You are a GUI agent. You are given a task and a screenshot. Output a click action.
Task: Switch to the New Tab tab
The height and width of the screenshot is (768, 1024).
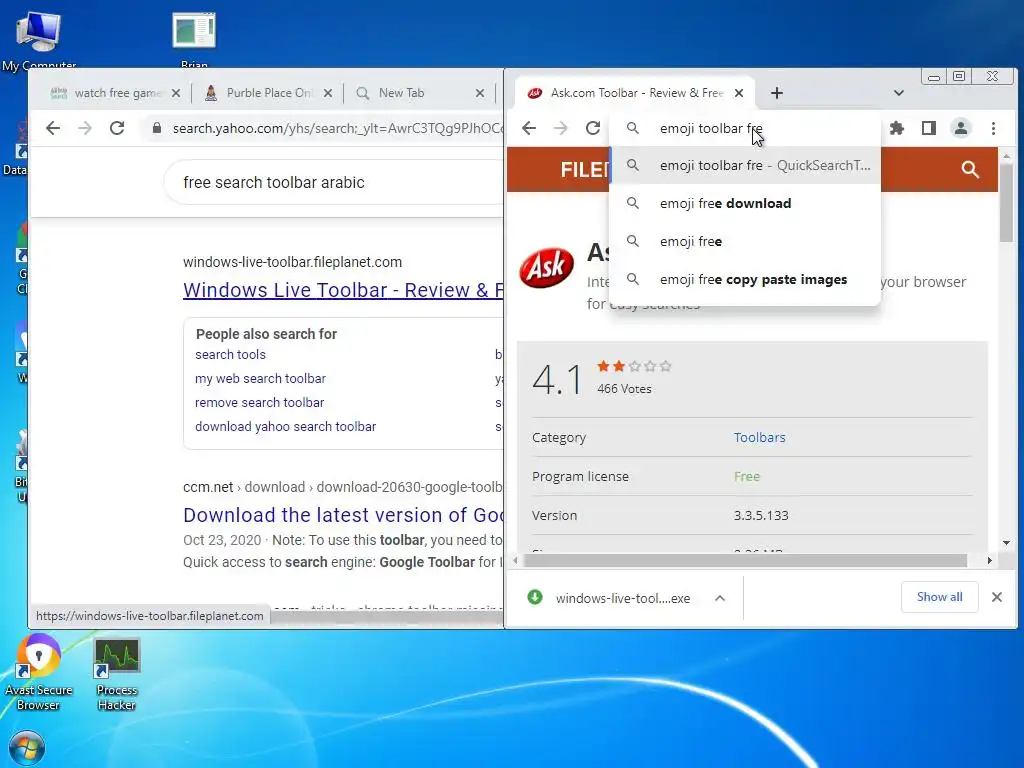point(420,93)
